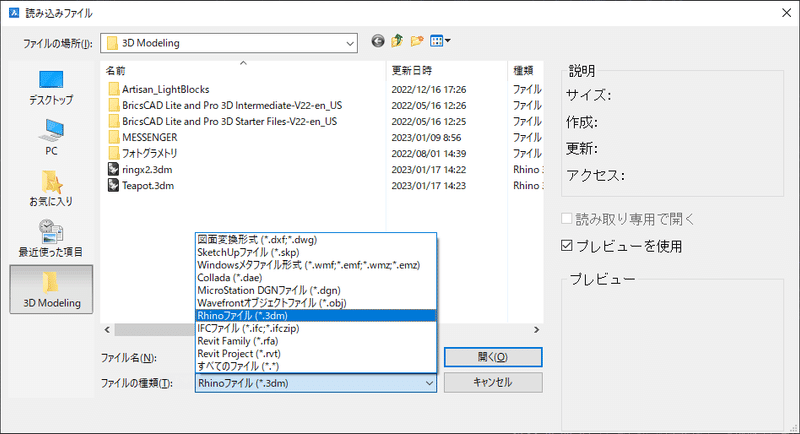This screenshot has width=800, height=434.
Task: Sort by 種類 column header
Action: click(526, 70)
